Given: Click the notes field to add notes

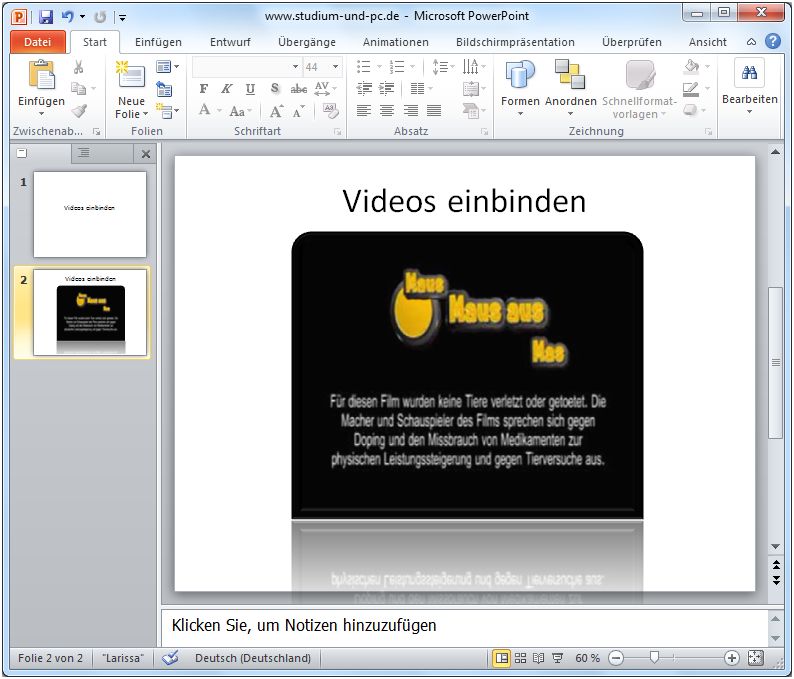Looking at the screenshot, I should tap(464, 626).
